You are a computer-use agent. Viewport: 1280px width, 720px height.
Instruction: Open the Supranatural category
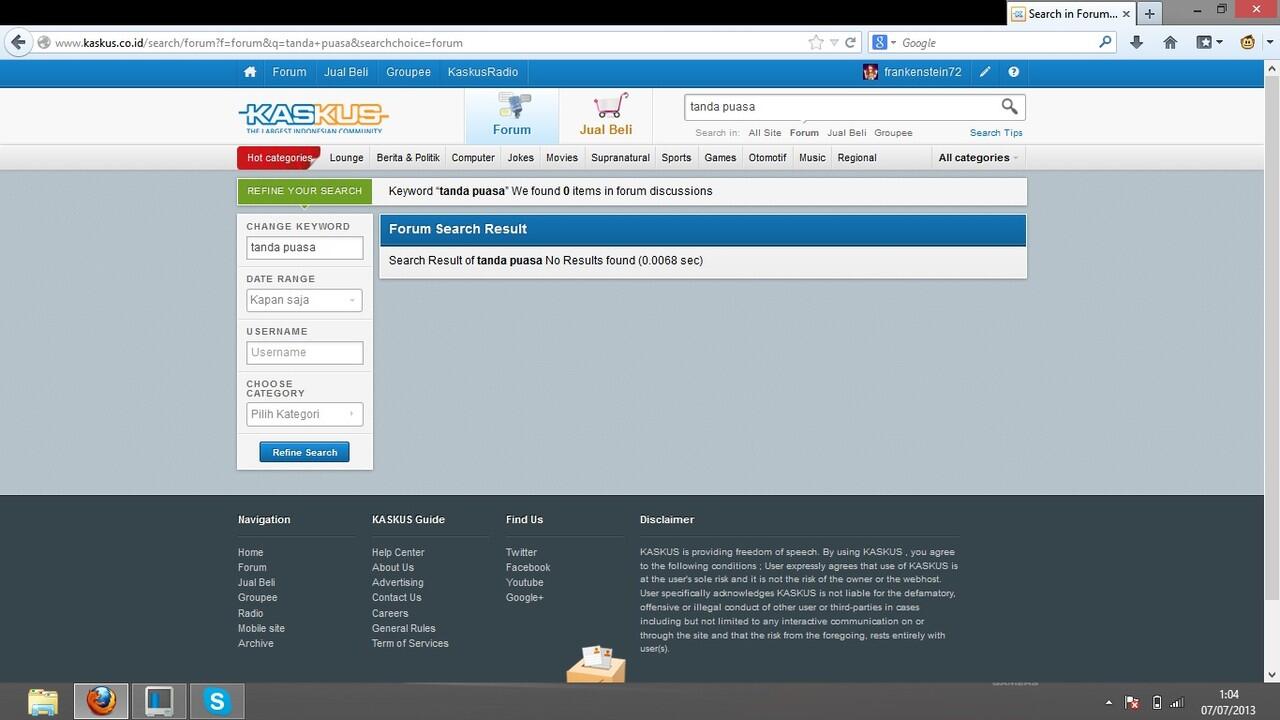[620, 158]
